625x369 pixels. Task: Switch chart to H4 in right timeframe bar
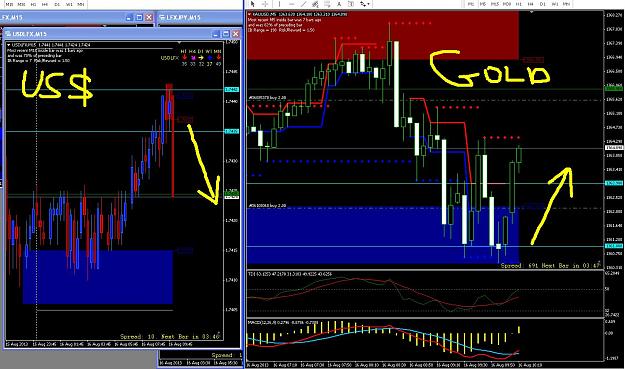tap(531, 4)
